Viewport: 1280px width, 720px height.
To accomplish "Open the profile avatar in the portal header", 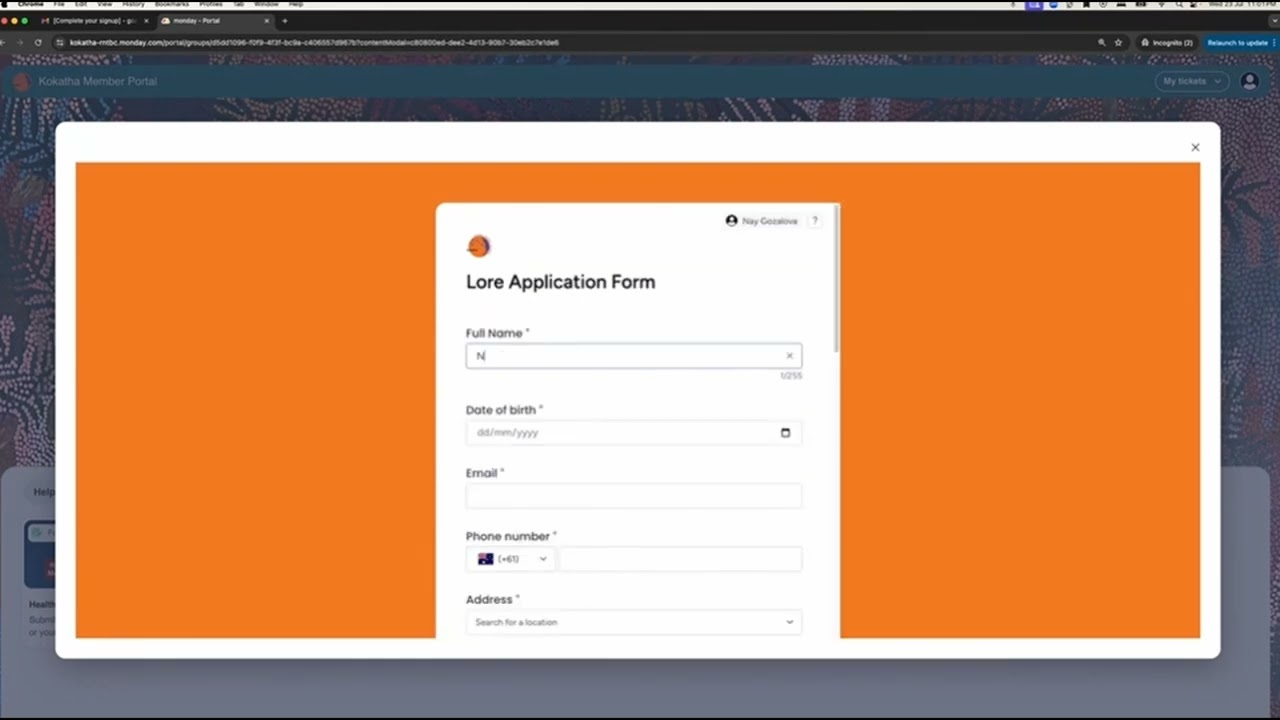I will (x=1249, y=81).
